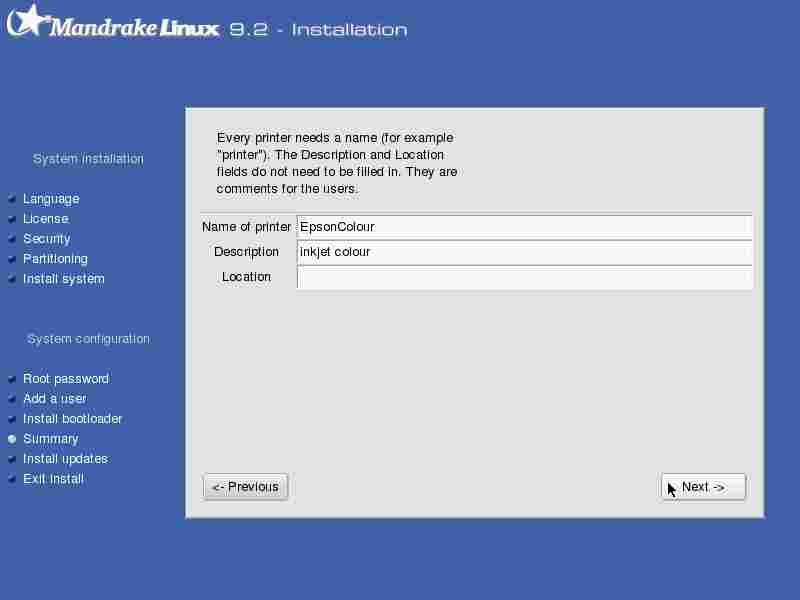Click into the empty Location field
Screen dimensions: 800x600
[x=524, y=278]
